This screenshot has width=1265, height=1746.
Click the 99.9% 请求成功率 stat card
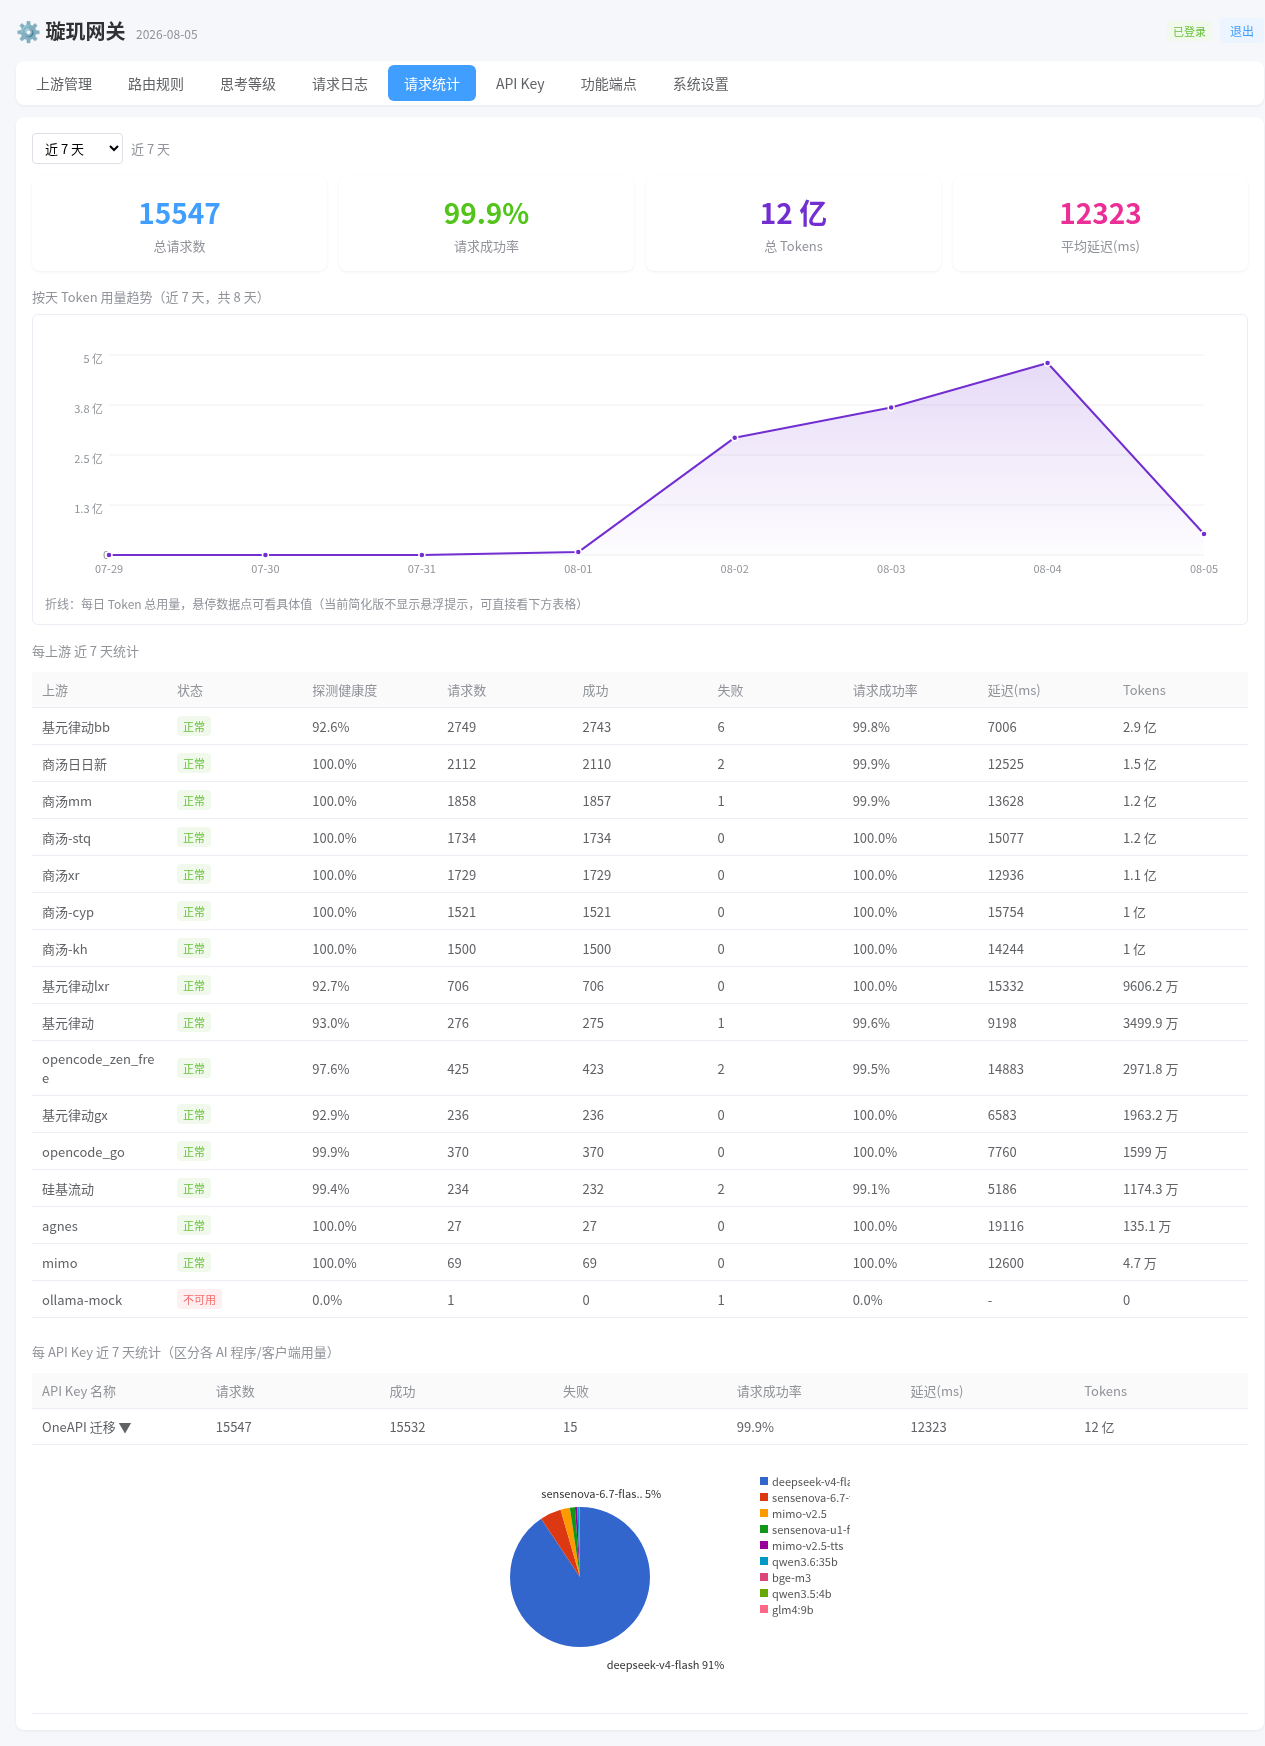486,226
